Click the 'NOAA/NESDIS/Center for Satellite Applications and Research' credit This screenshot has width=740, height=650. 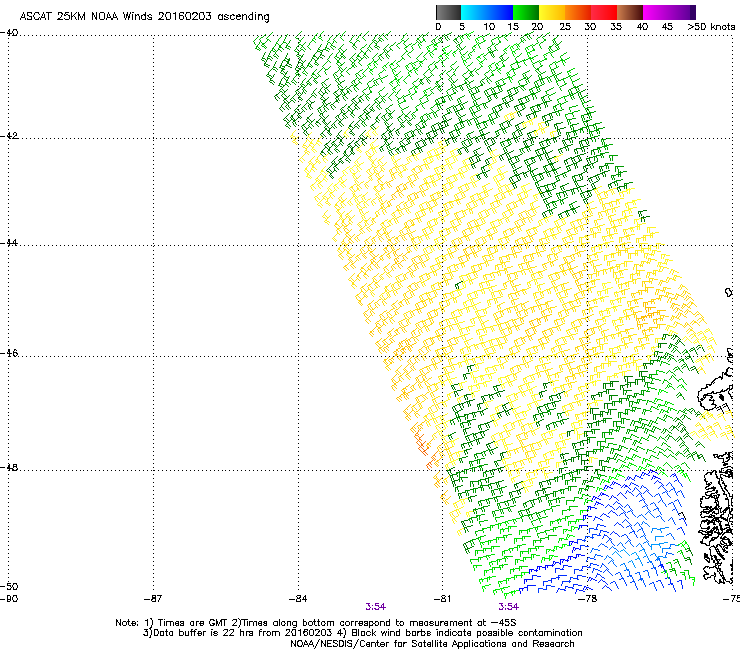432,644
